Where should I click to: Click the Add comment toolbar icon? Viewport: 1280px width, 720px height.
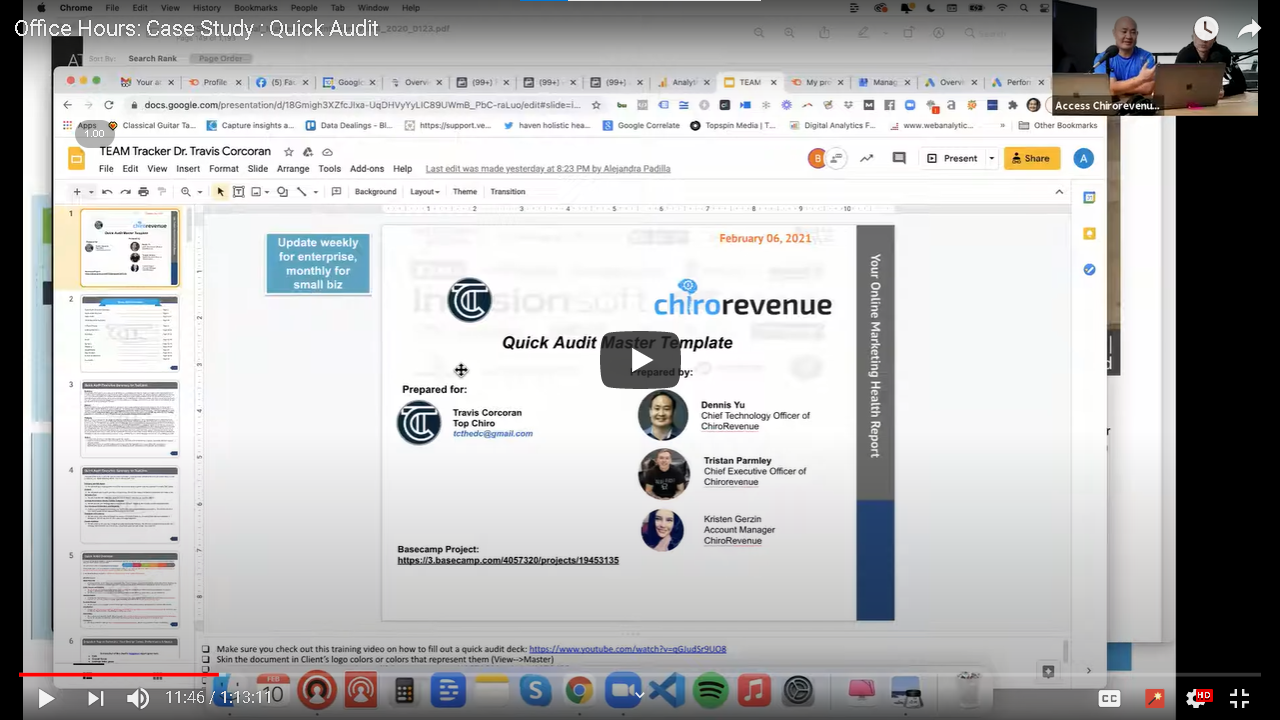coord(336,191)
